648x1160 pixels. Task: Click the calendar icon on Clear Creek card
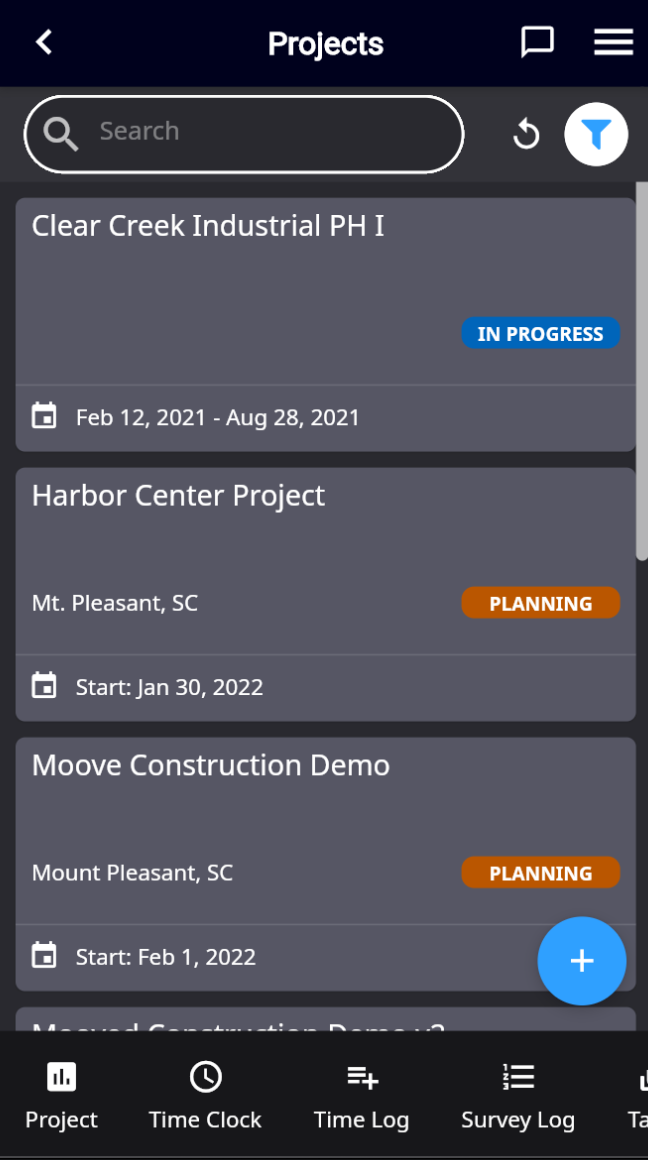point(44,417)
